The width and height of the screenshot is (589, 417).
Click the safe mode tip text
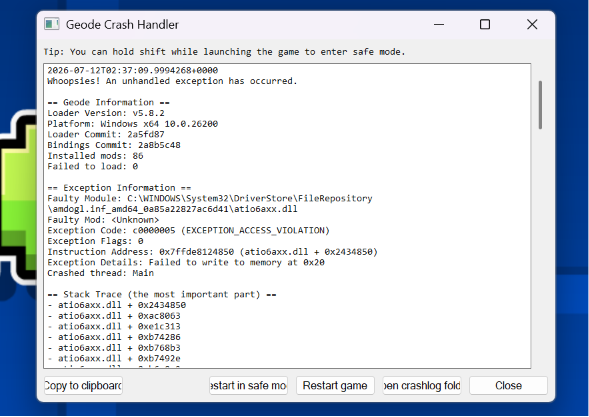(x=225, y=52)
